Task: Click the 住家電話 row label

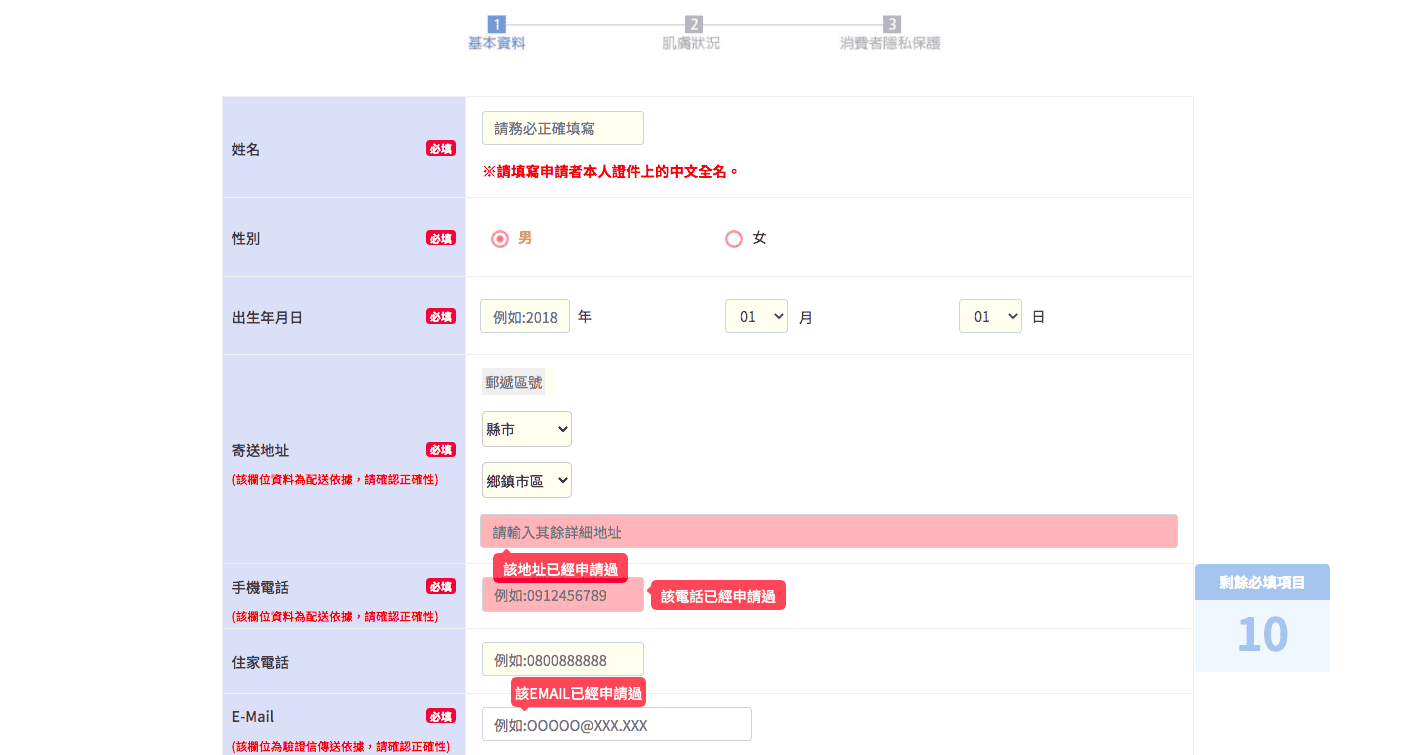Action: 260,663
